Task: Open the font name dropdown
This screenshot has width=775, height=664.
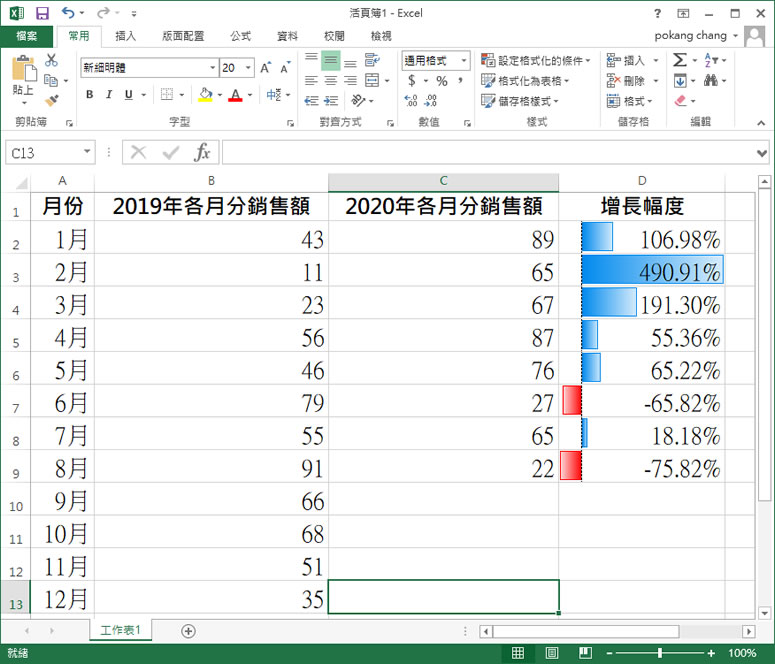Action: point(212,68)
